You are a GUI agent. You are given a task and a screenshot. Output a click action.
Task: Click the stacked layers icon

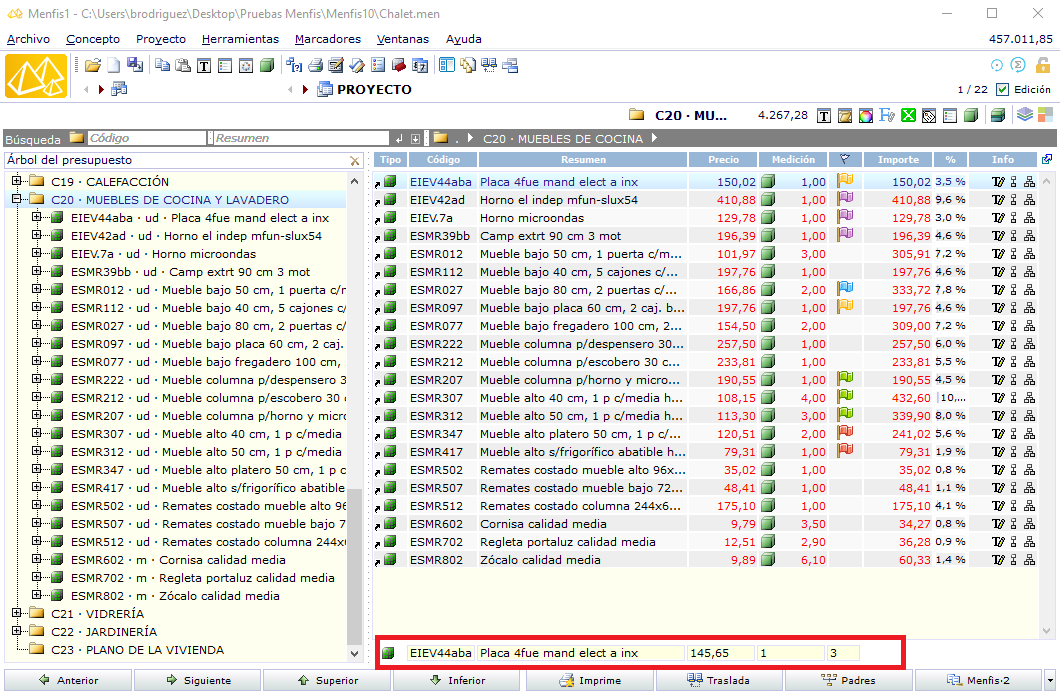1024,115
